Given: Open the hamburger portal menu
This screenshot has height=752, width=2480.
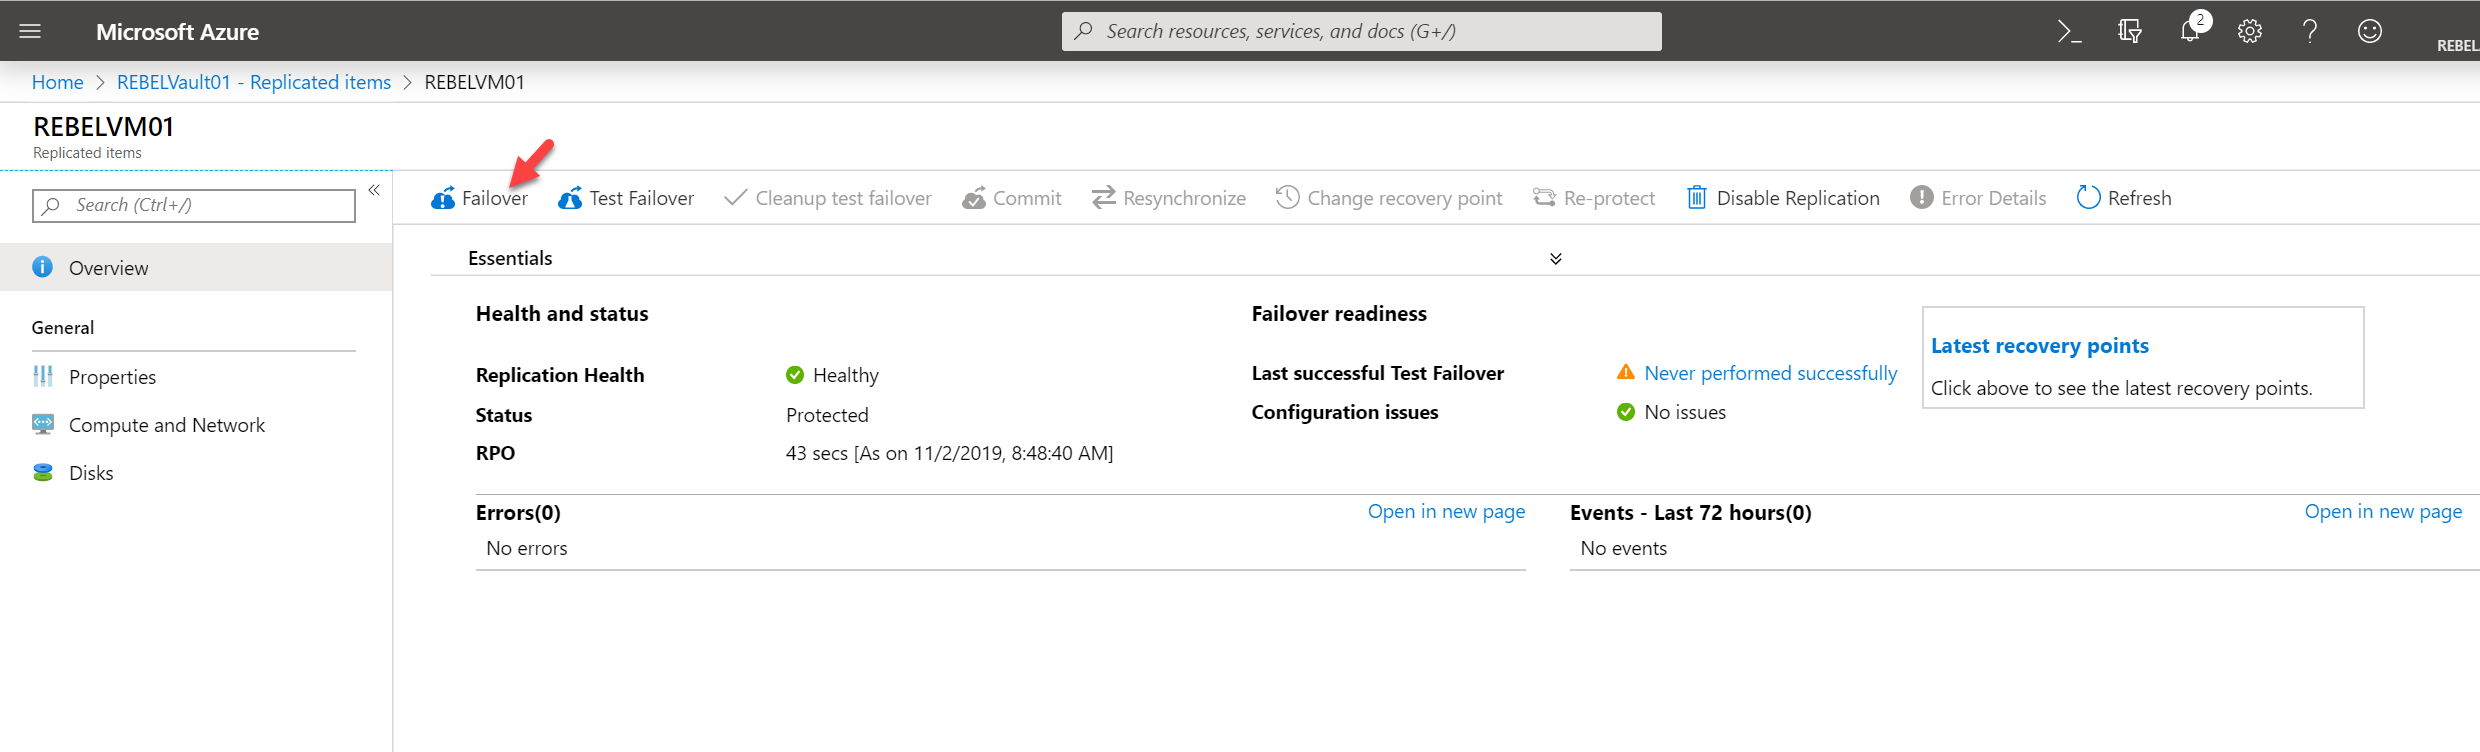Looking at the screenshot, I should [30, 31].
